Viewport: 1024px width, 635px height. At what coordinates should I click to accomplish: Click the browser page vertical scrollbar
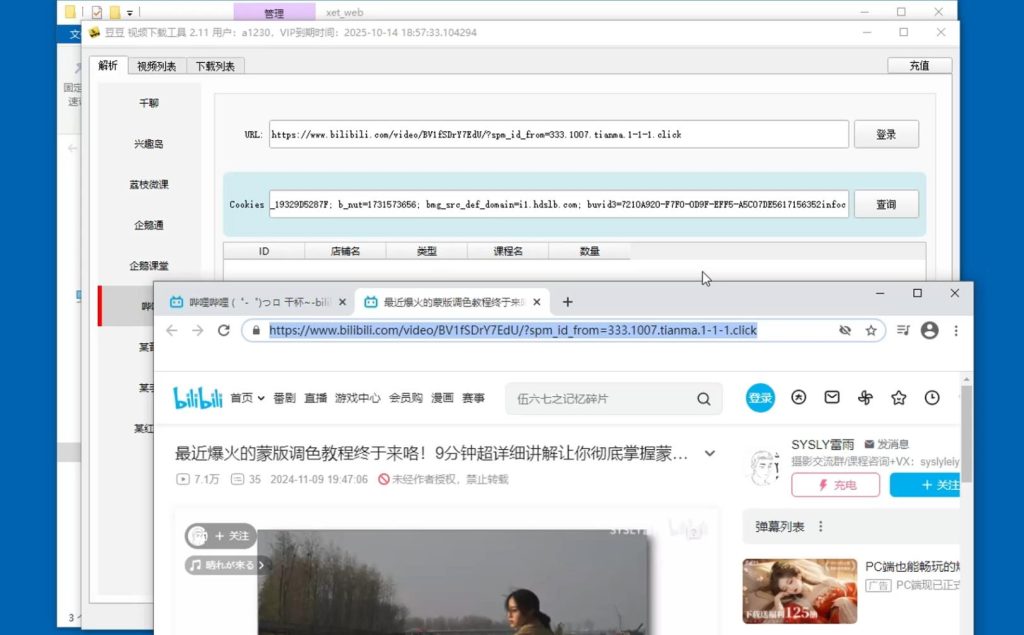point(967,434)
